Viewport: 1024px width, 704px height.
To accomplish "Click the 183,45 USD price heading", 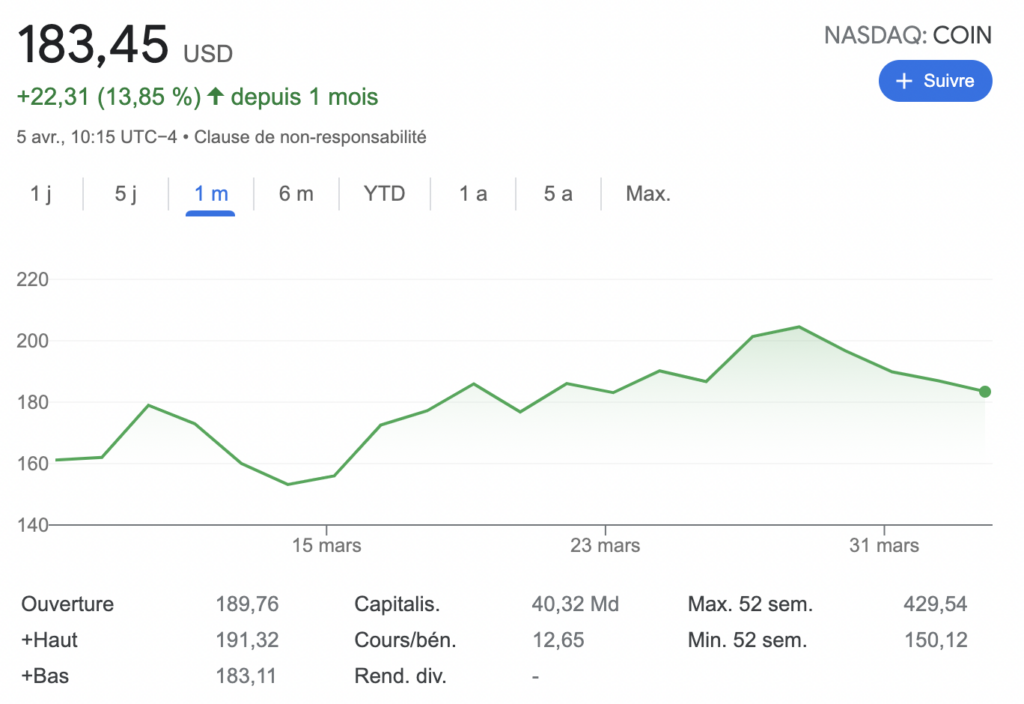I will pos(125,45).
